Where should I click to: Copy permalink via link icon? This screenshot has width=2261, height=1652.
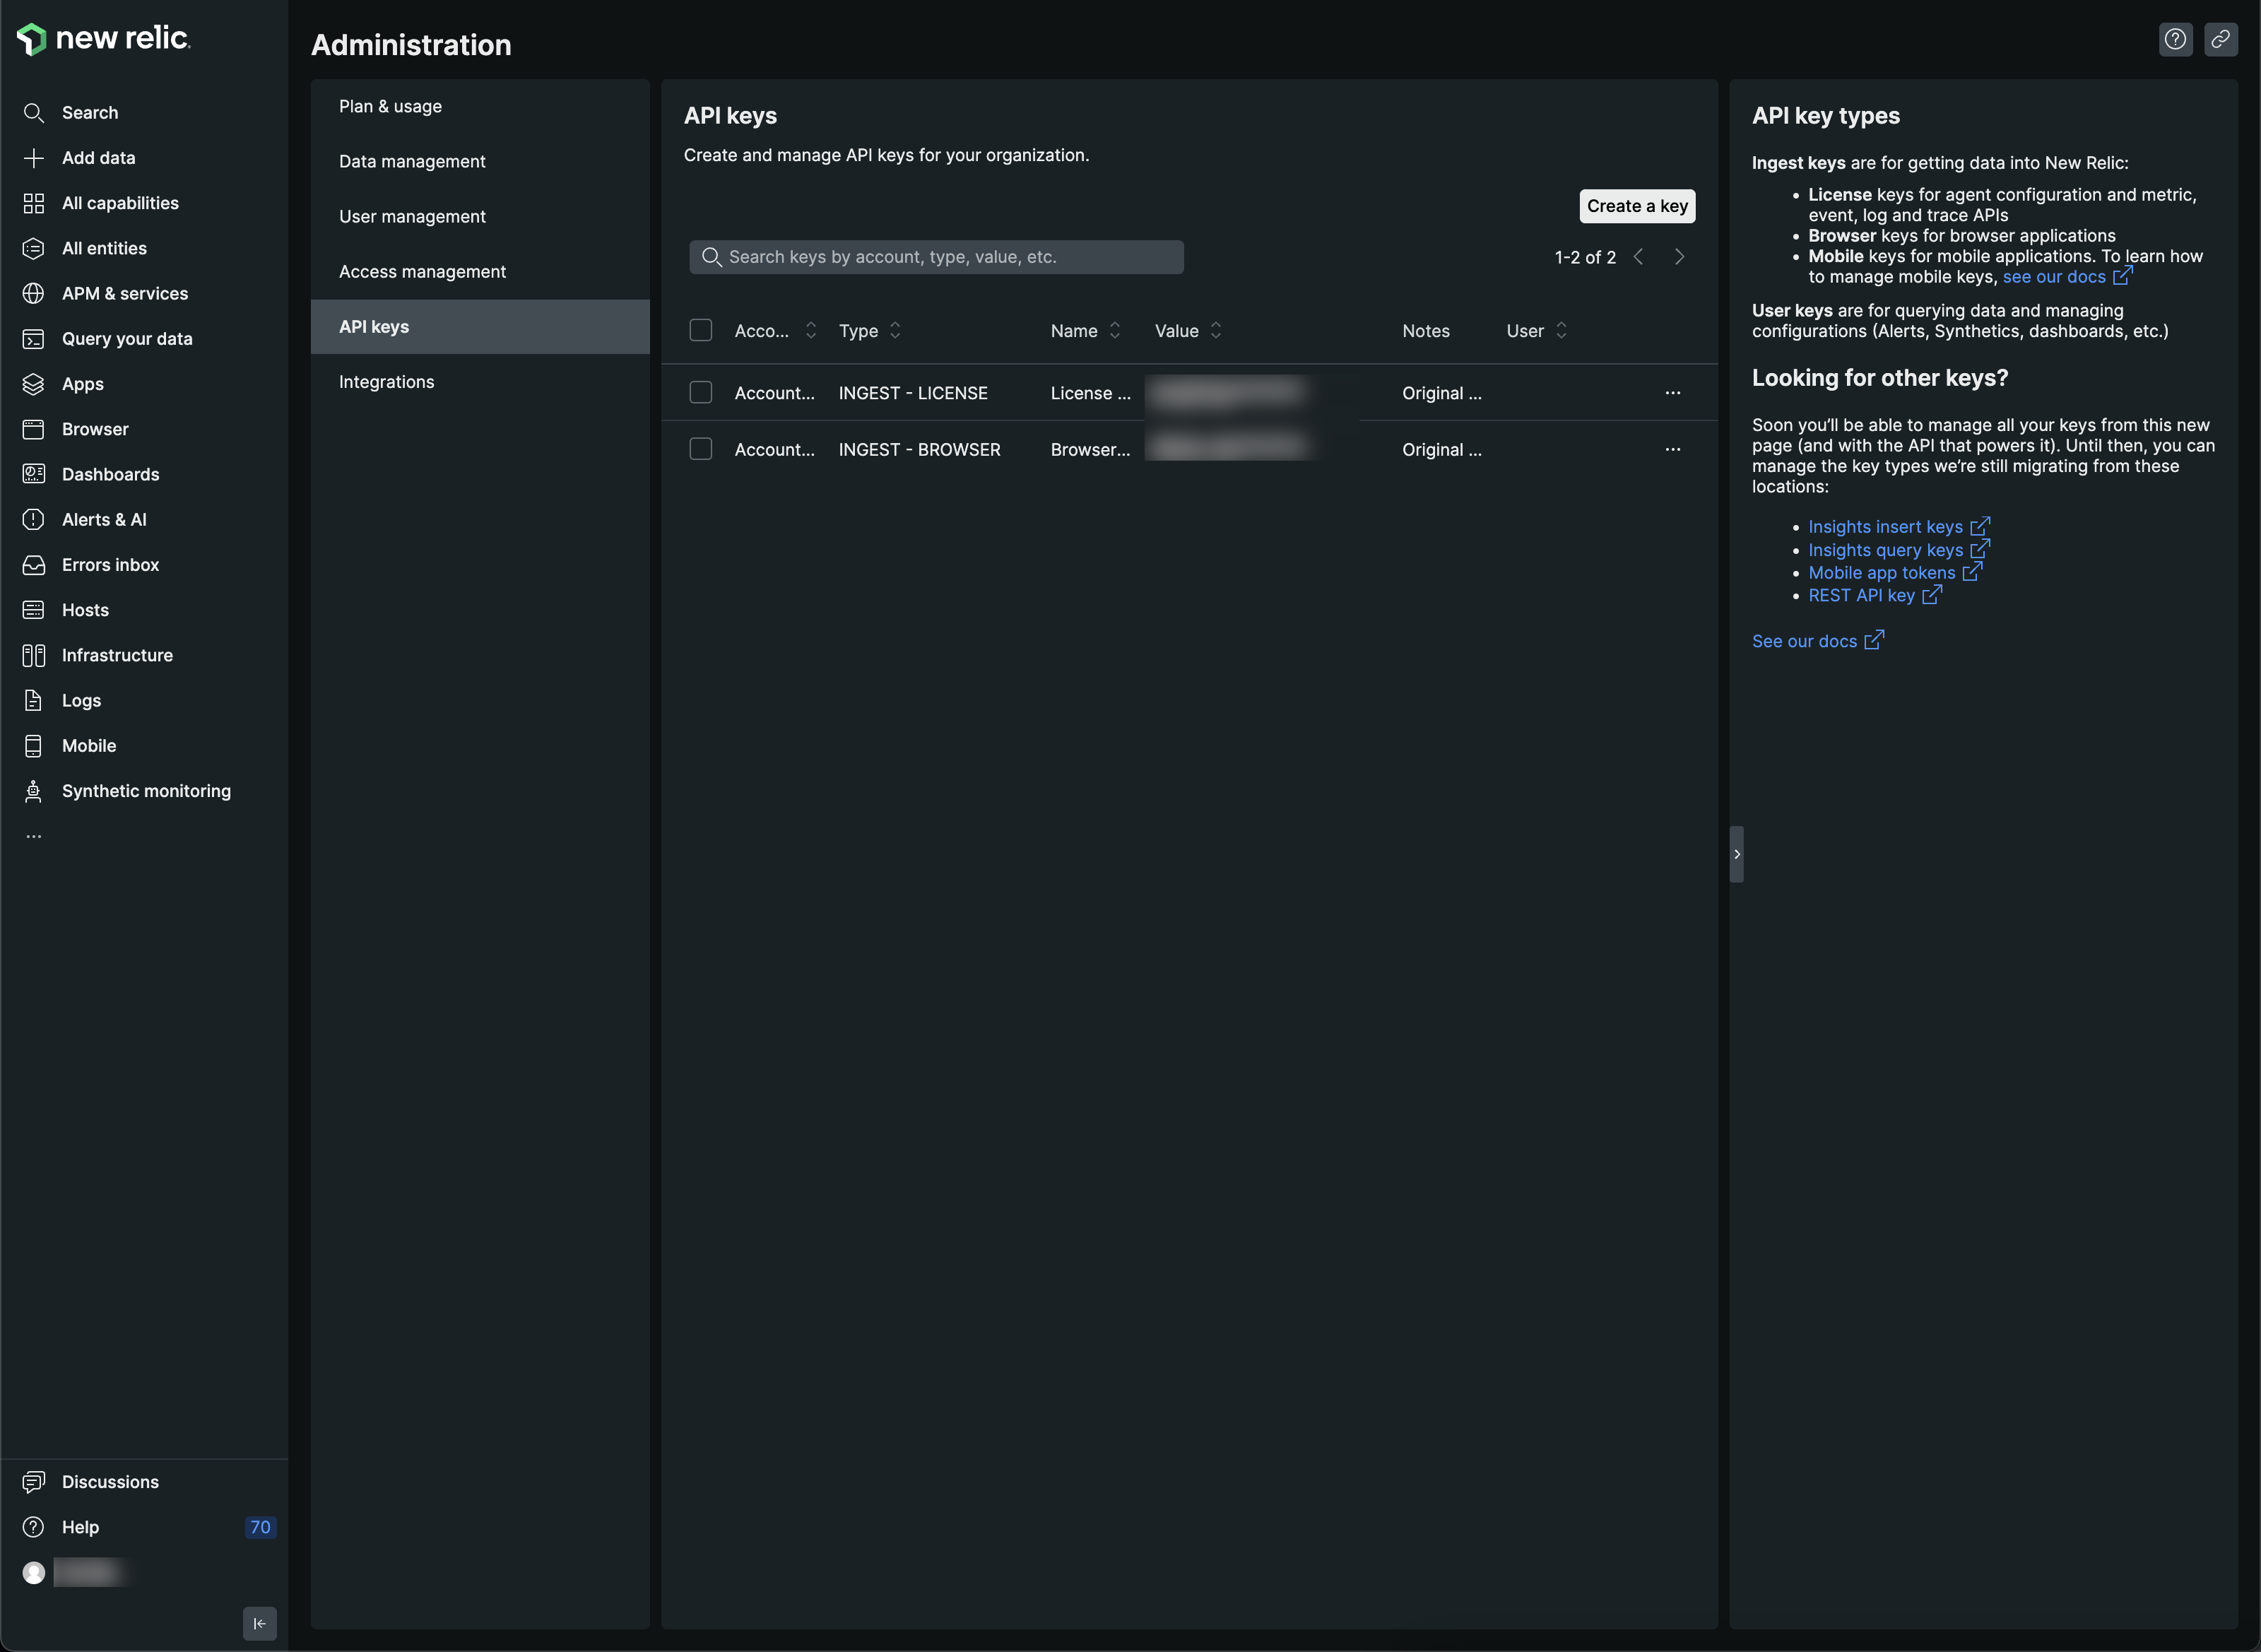(x=2221, y=39)
